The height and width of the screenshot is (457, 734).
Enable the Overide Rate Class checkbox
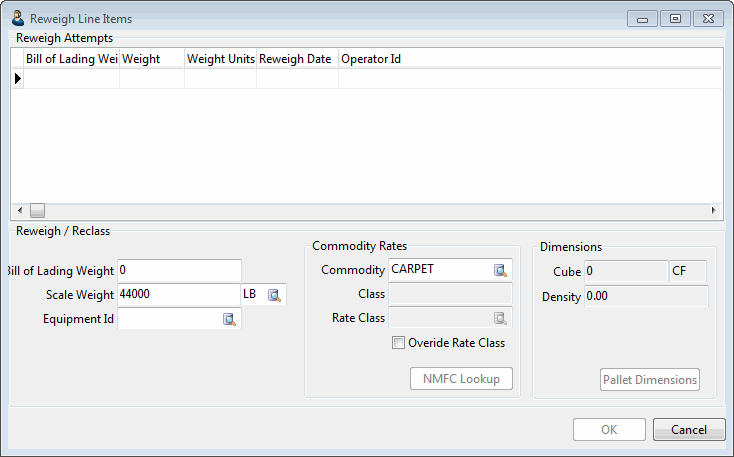[399, 343]
